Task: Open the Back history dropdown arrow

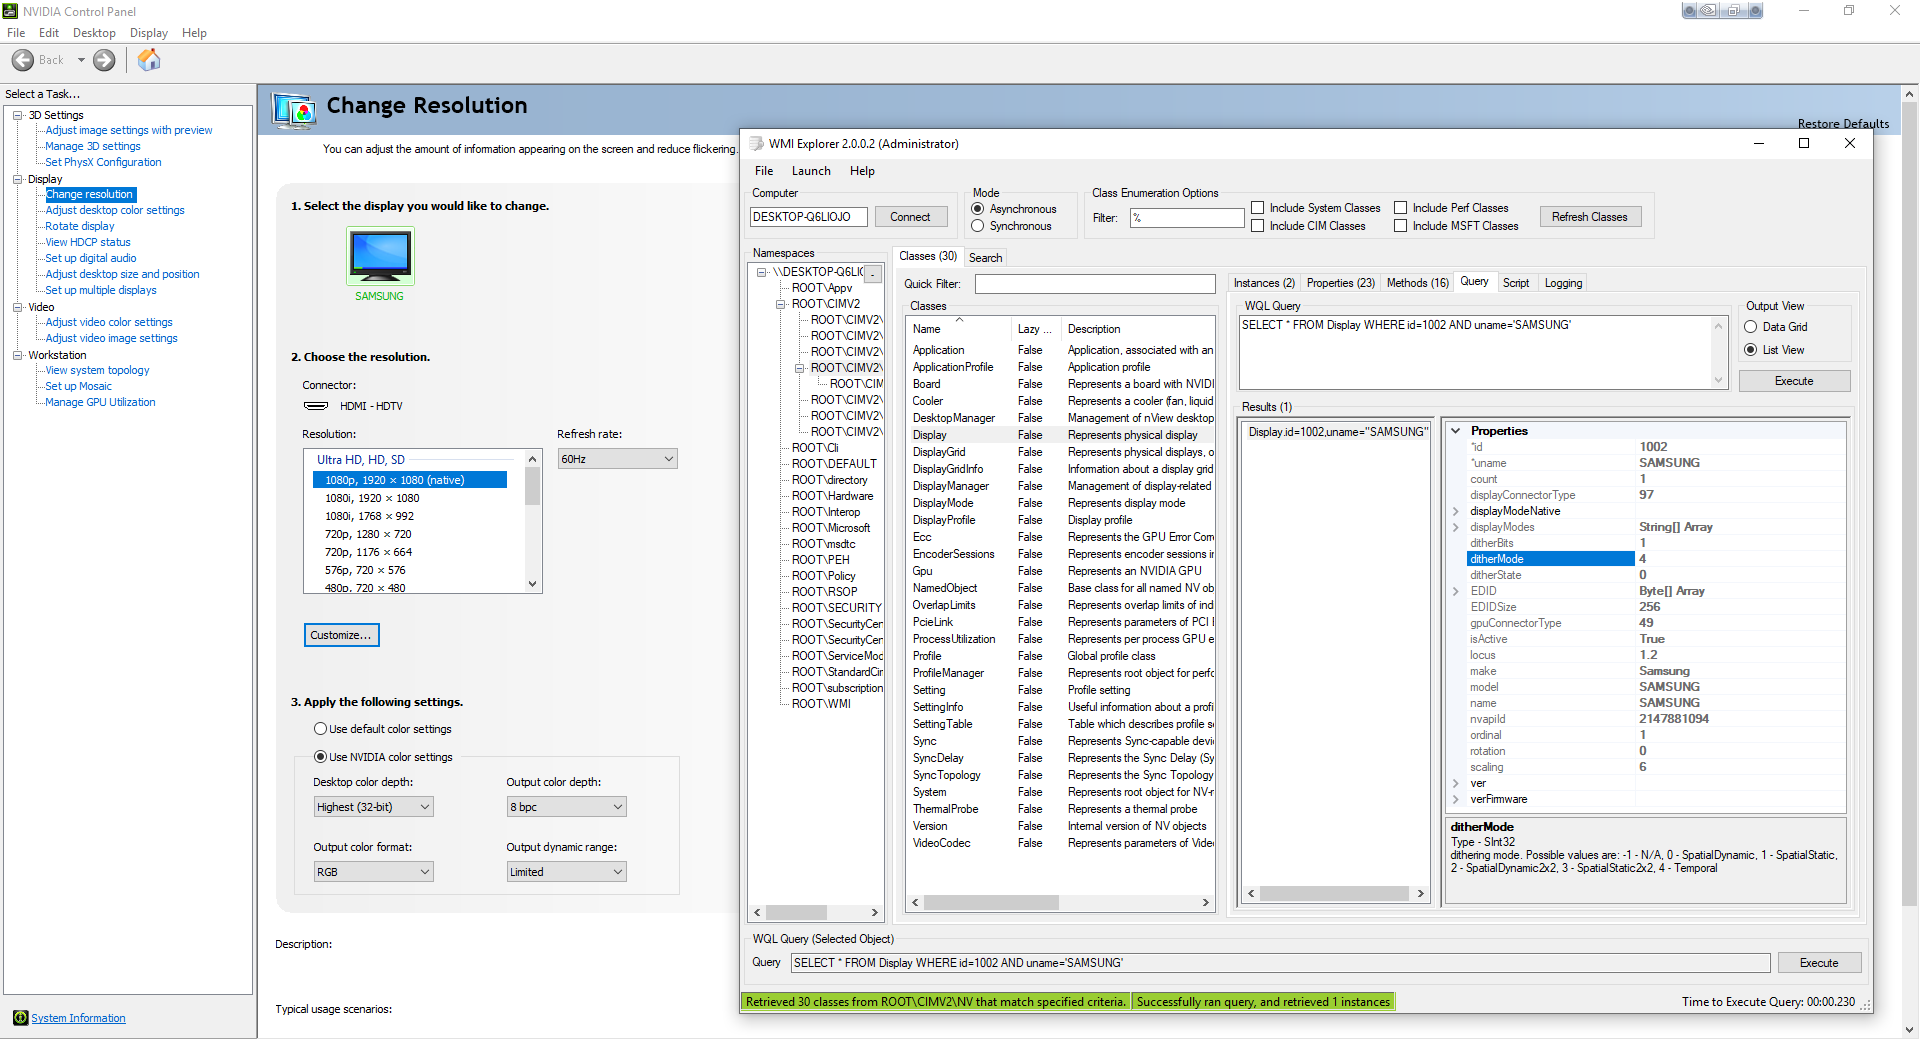Action: [81, 60]
